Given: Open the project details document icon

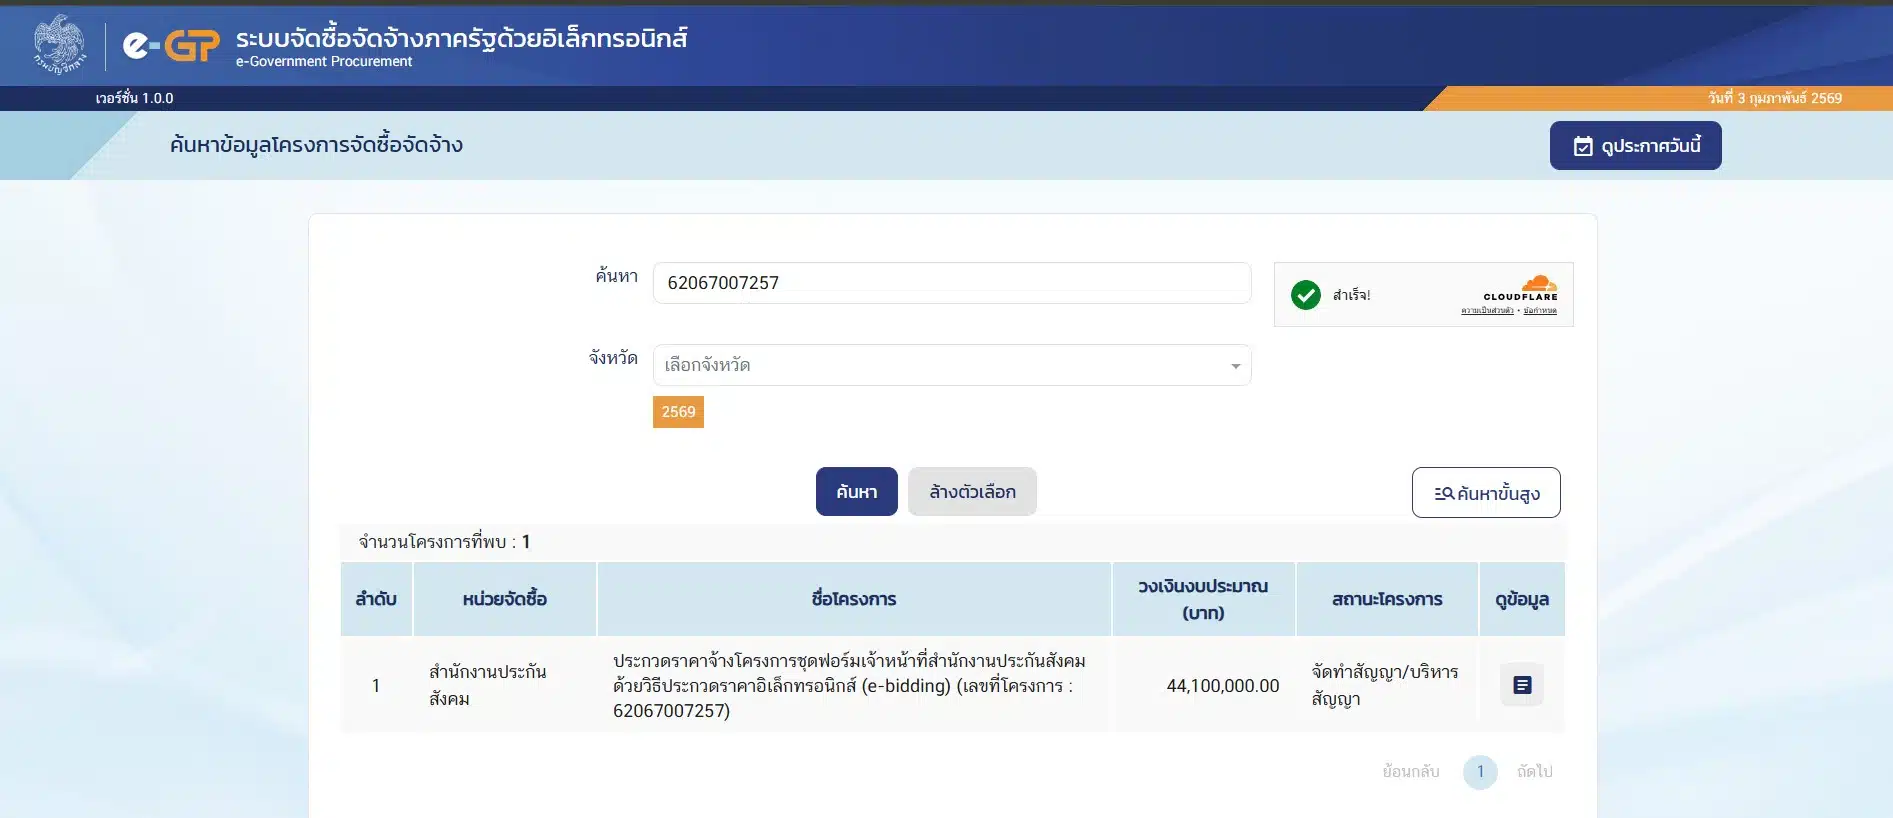Looking at the screenshot, I should (1522, 685).
